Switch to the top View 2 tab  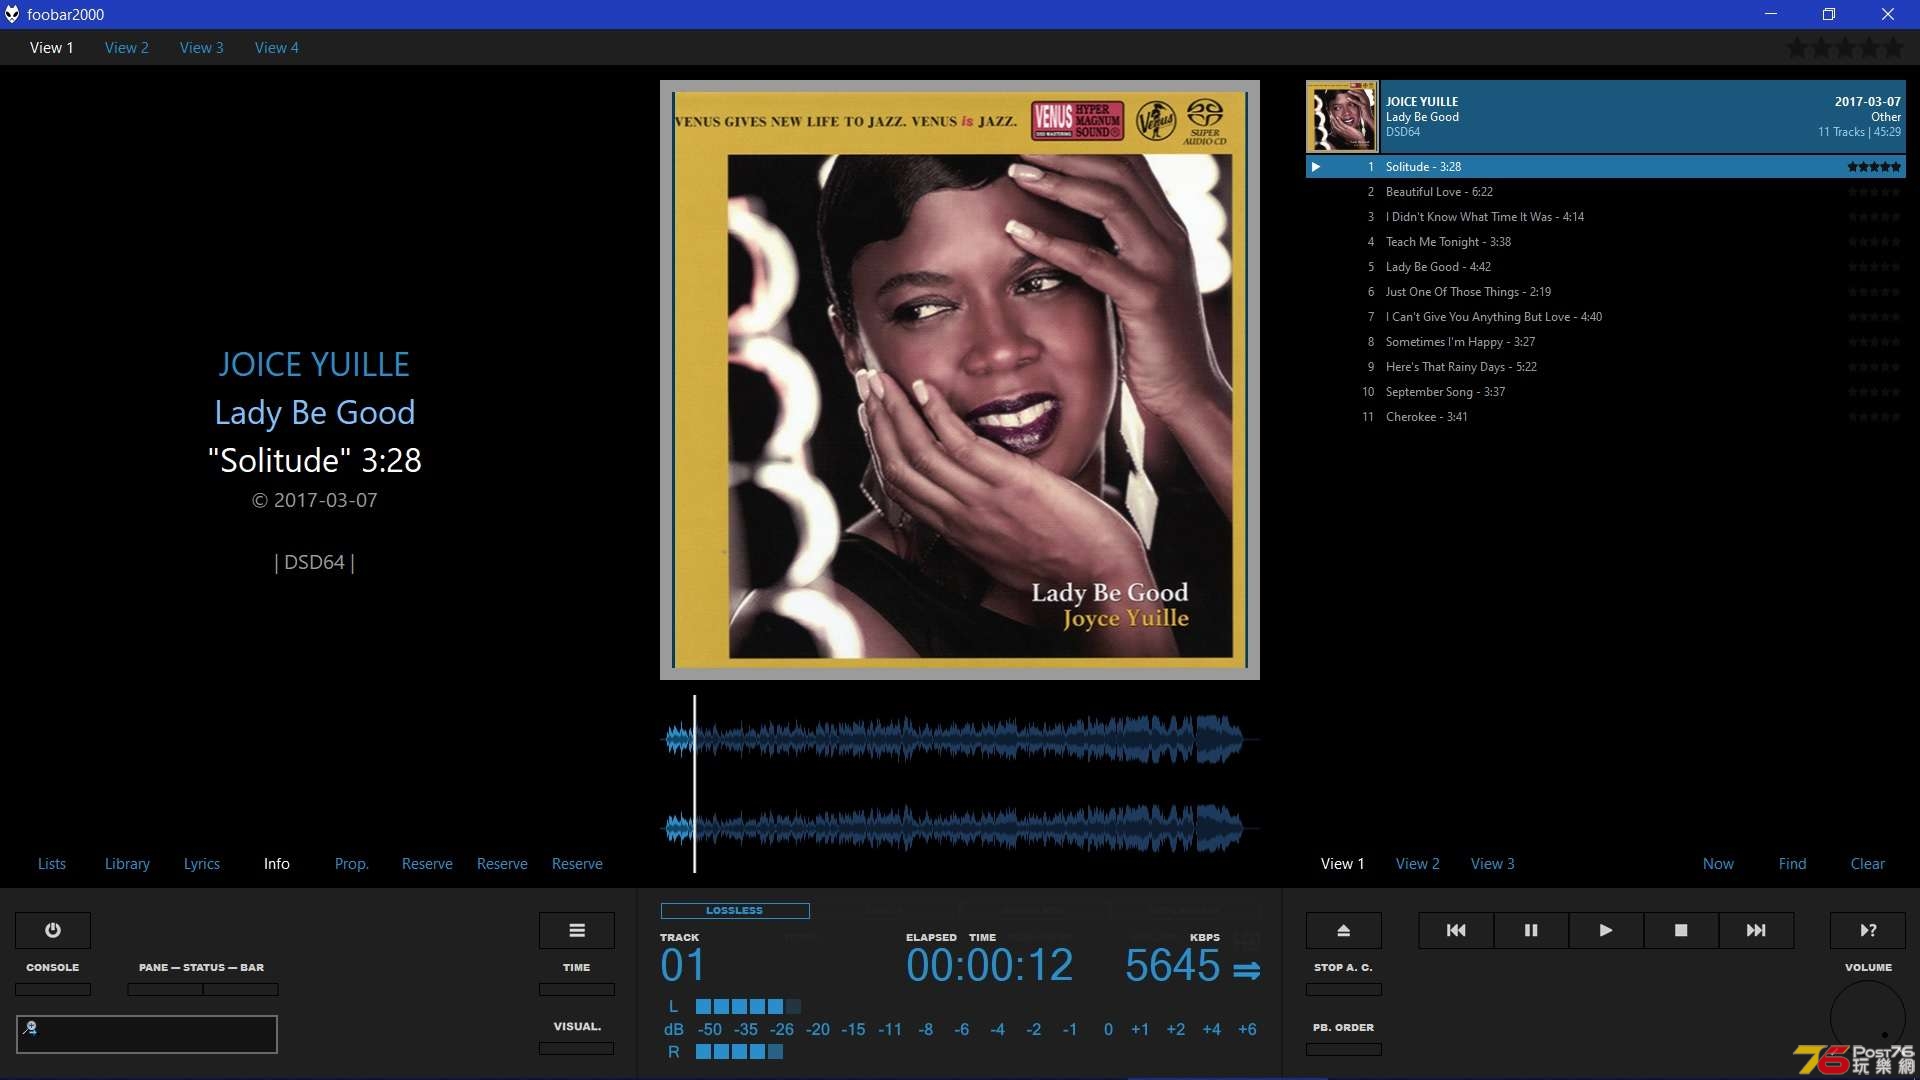coord(127,47)
